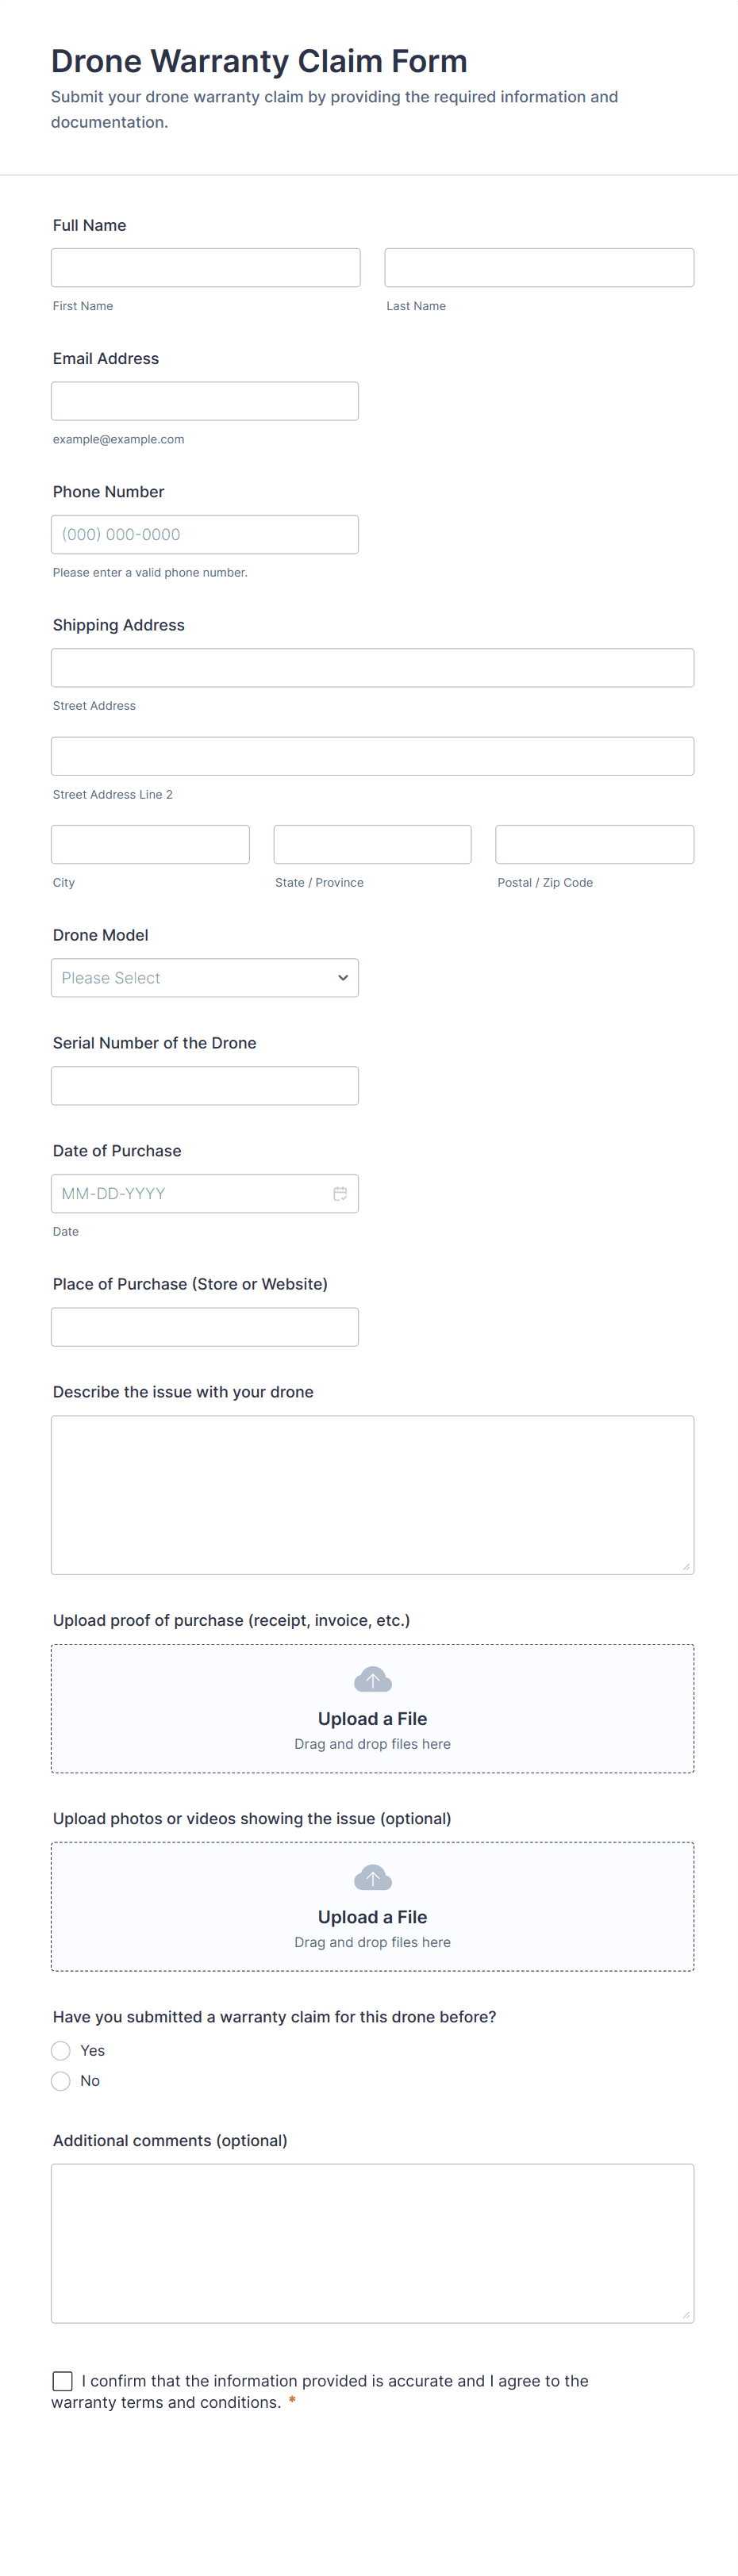Viewport: 738px width, 2576px height.
Task: Focus the drone Serial Number field
Action: (204, 1085)
